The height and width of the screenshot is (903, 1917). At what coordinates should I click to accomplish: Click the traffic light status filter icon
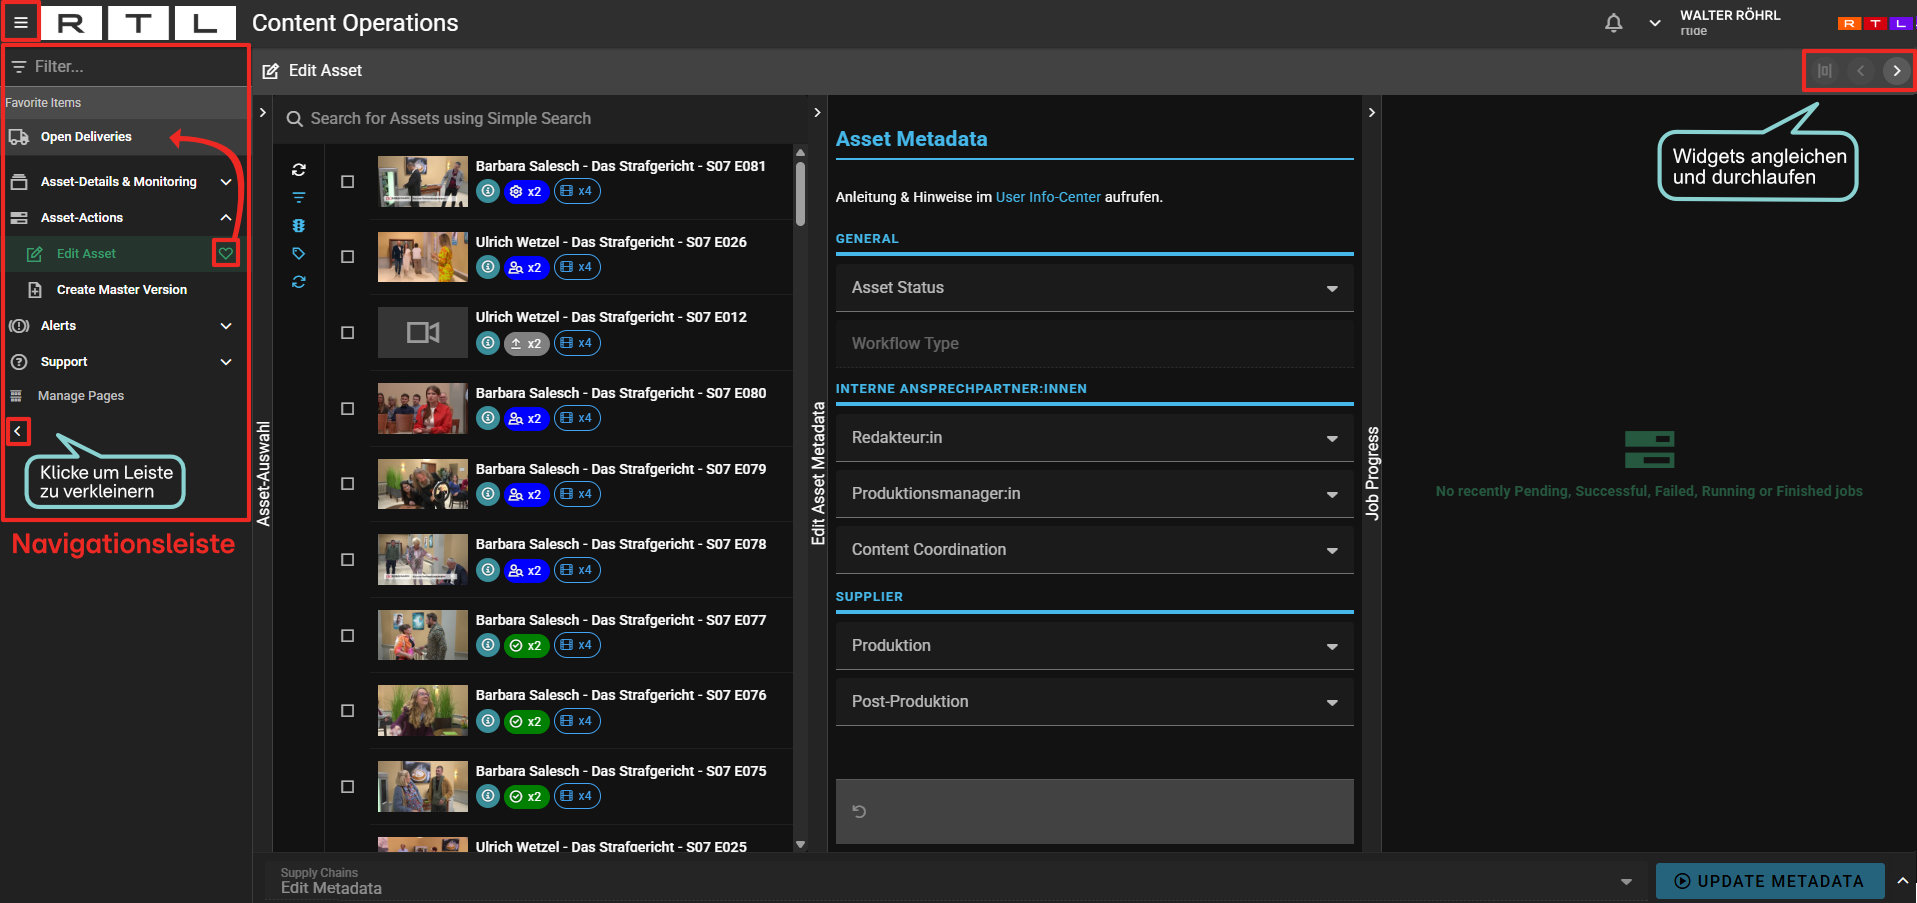(298, 226)
